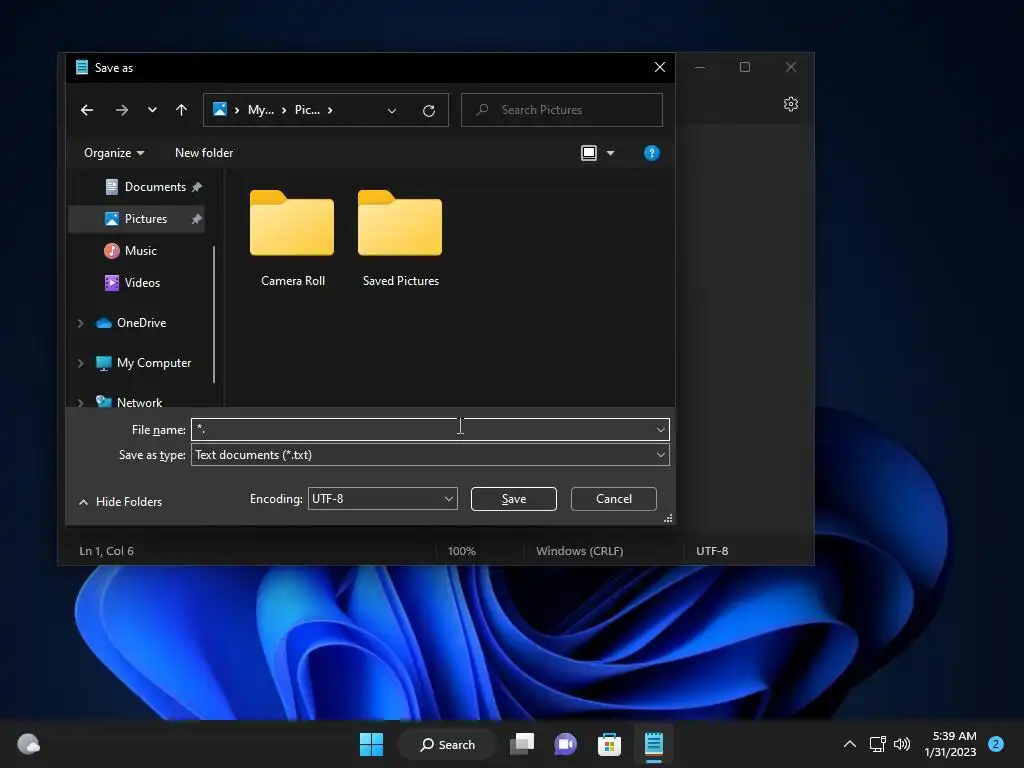Open Task View on taskbar

click(522, 744)
